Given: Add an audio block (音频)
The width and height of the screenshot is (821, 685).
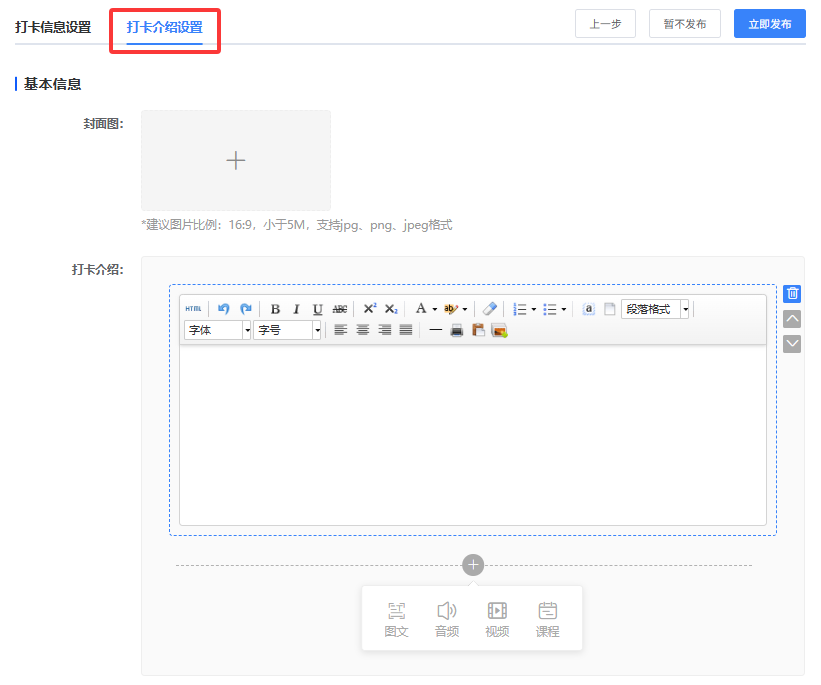Looking at the screenshot, I should coord(447,619).
